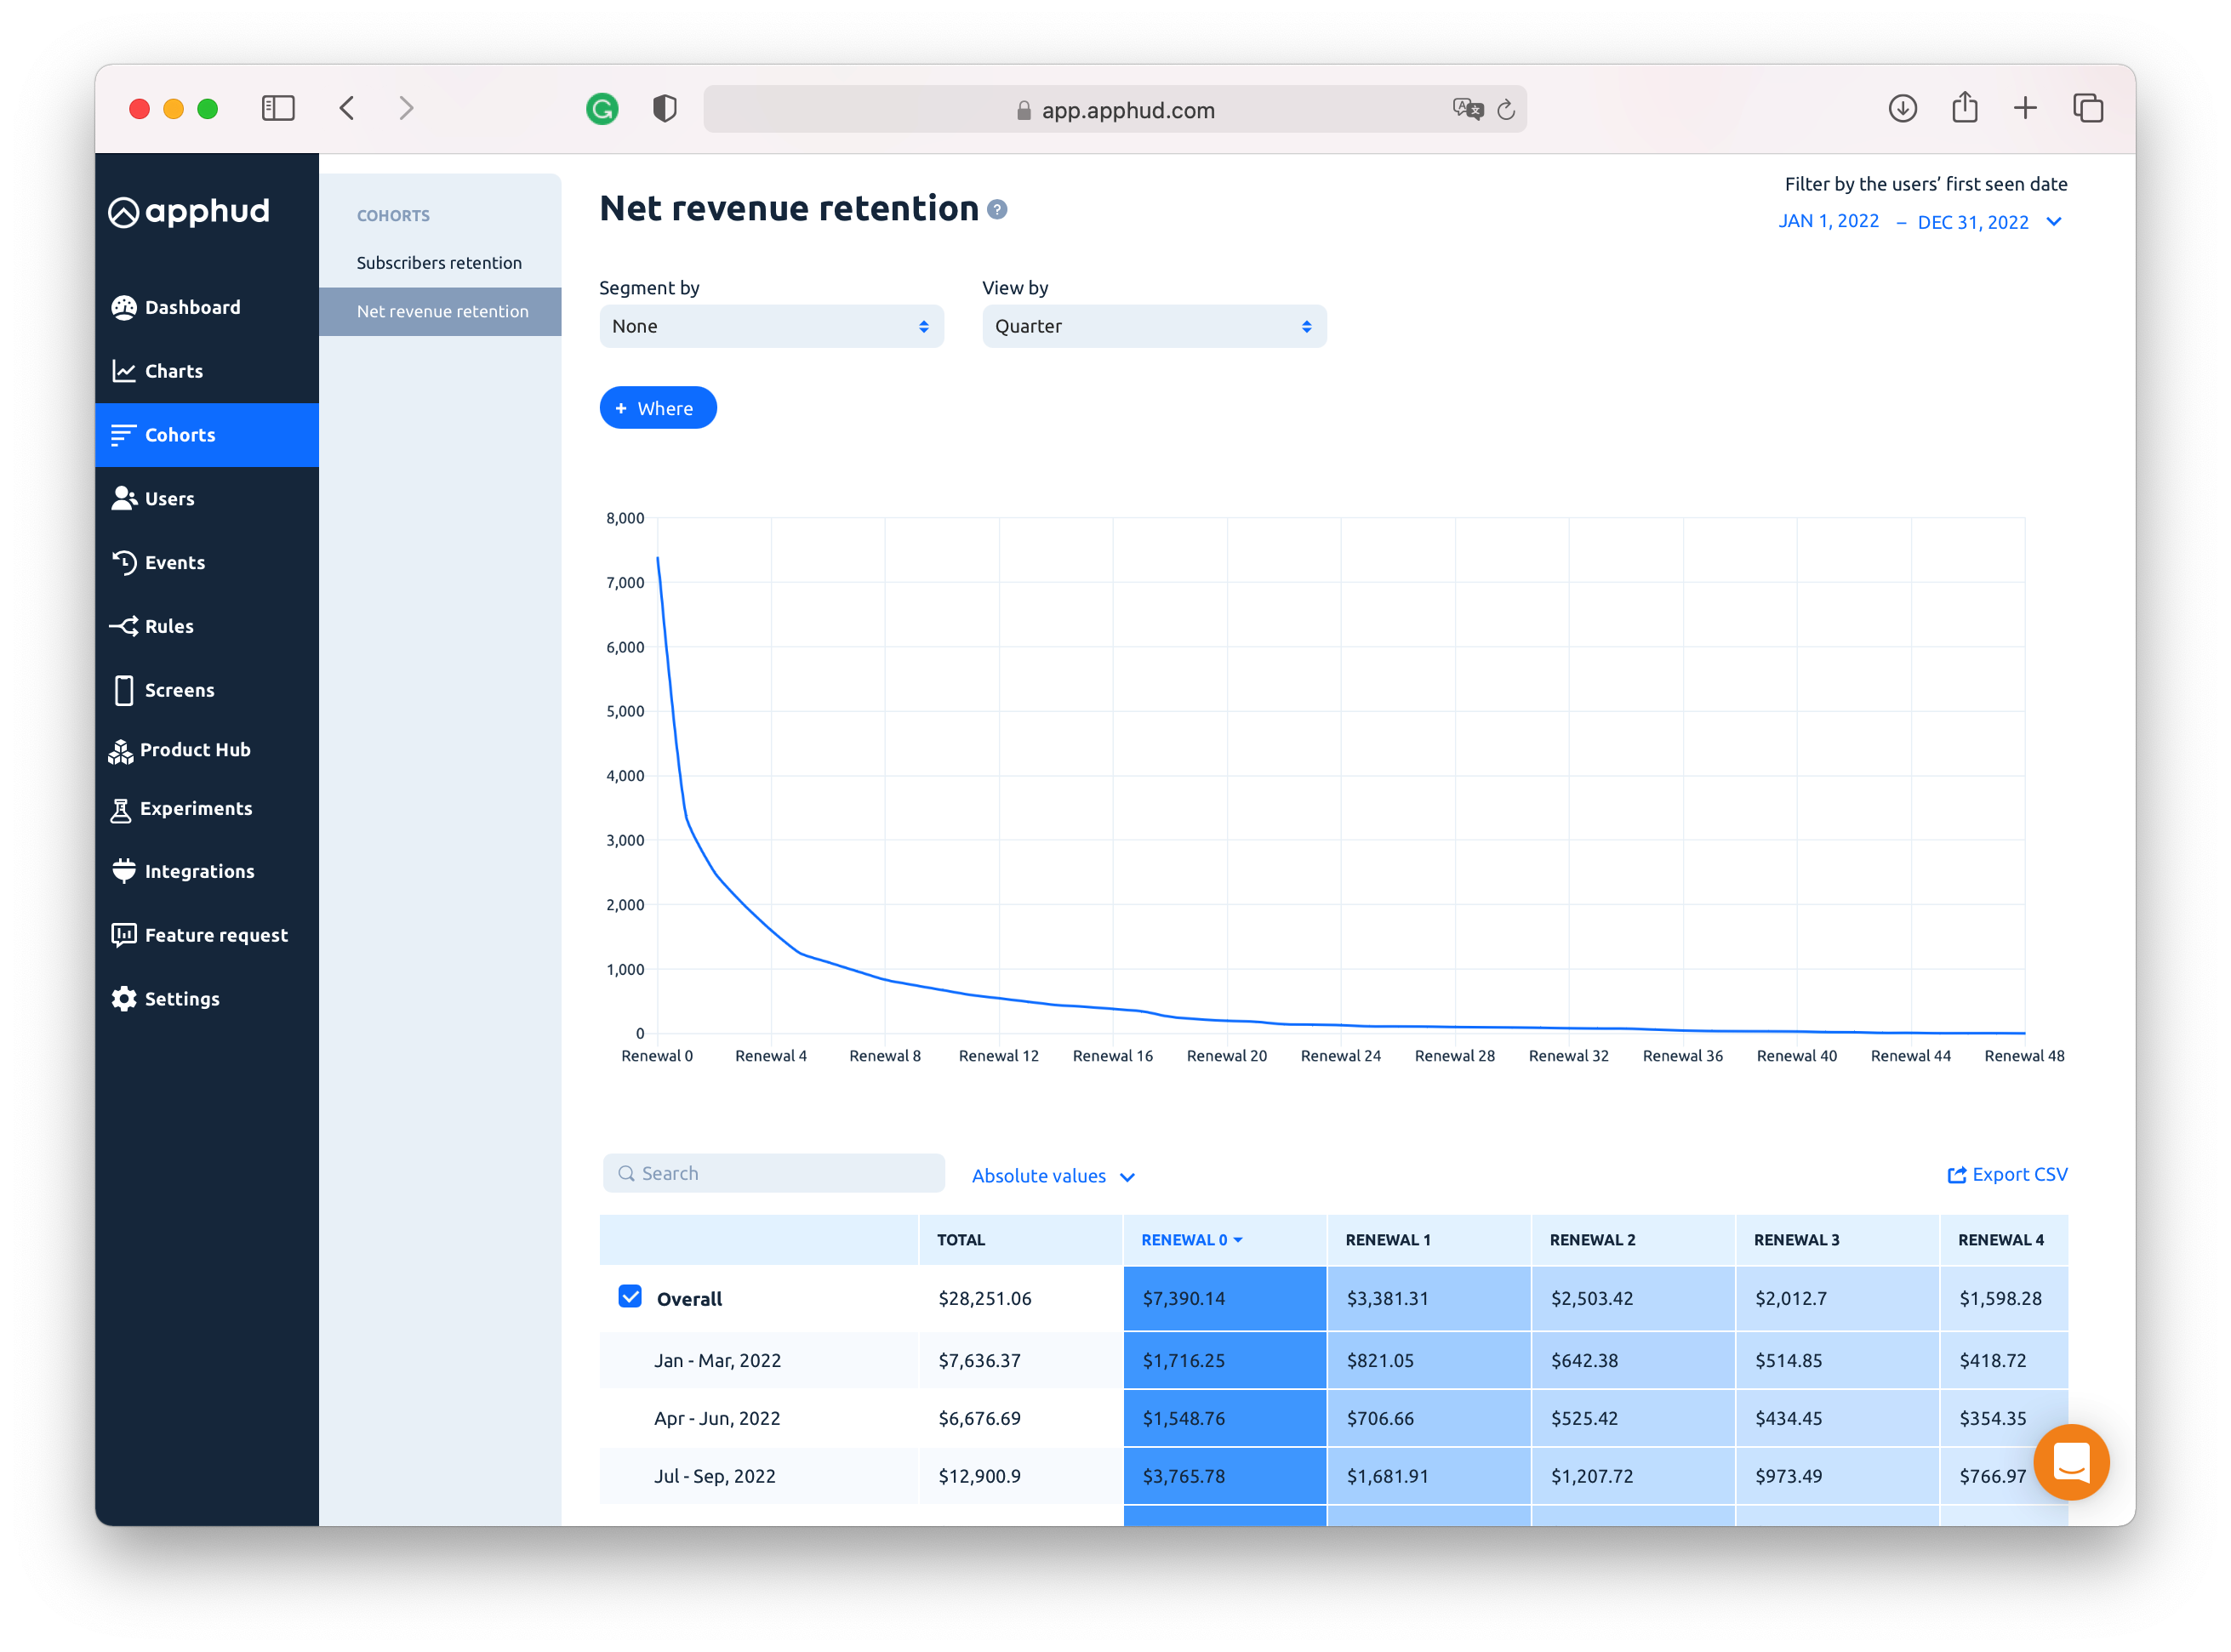The image size is (2231, 1652).
Task: Click the privacy shield icon in toolbar
Action: tap(665, 109)
